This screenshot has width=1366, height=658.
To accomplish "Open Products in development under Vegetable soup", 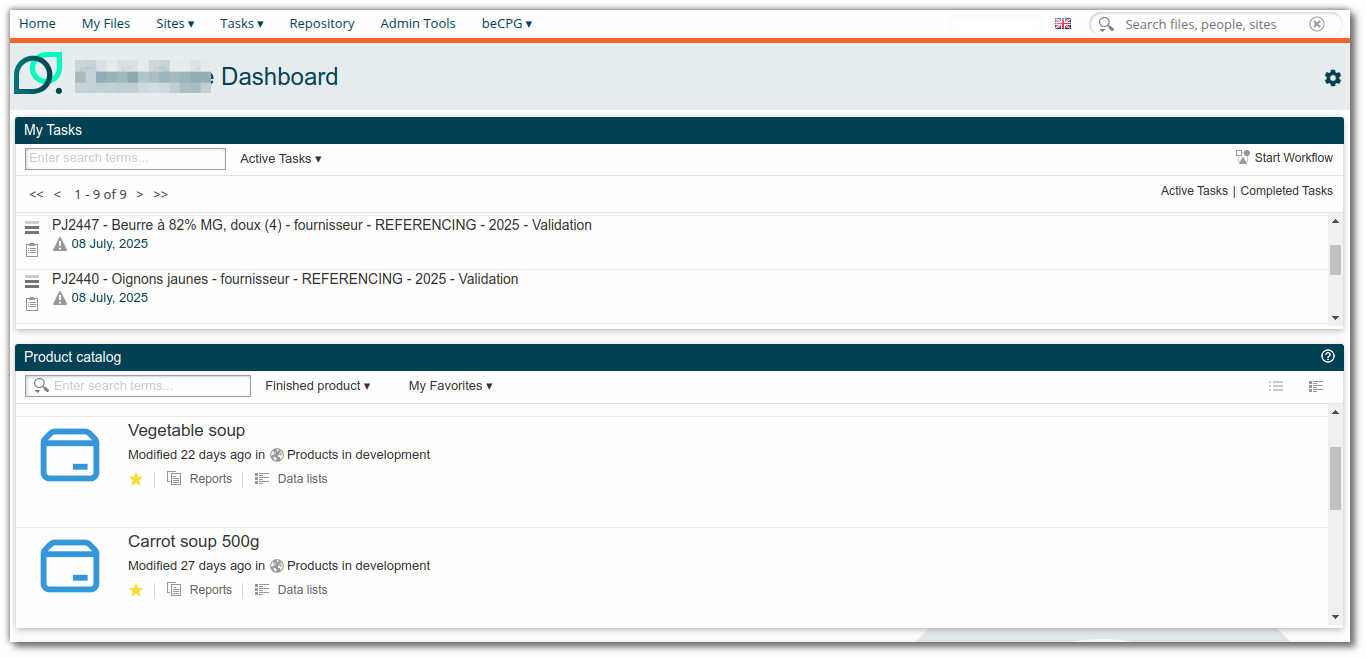I will coord(358,455).
